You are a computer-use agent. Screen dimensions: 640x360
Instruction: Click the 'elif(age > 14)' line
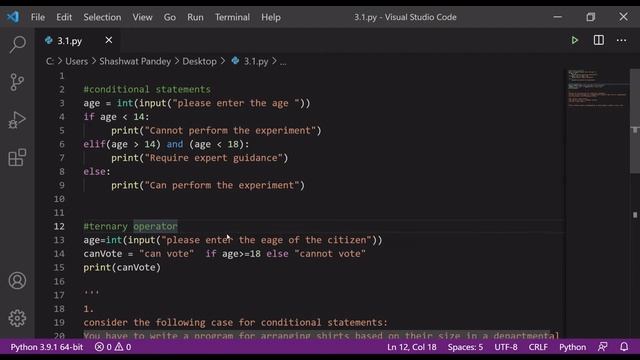[166, 144]
